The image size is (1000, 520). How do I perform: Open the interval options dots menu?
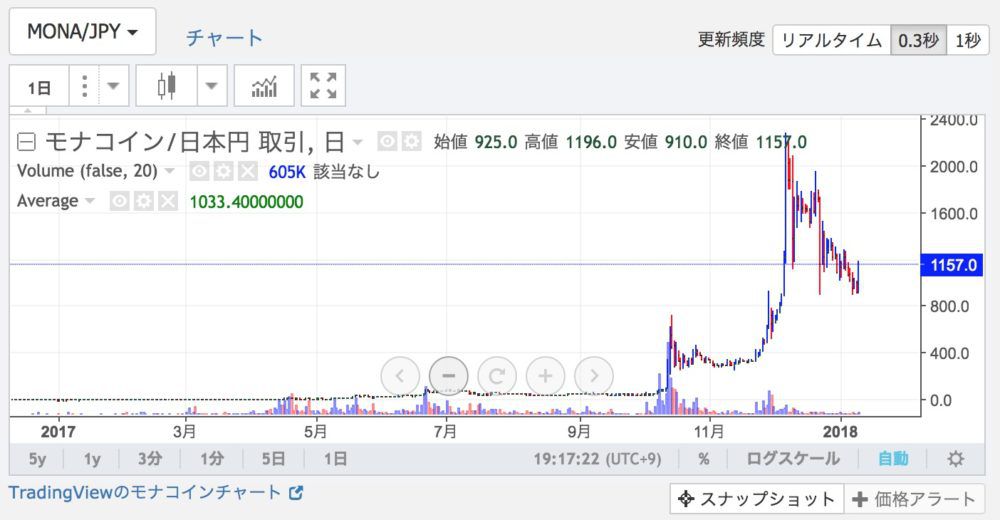click(84, 86)
